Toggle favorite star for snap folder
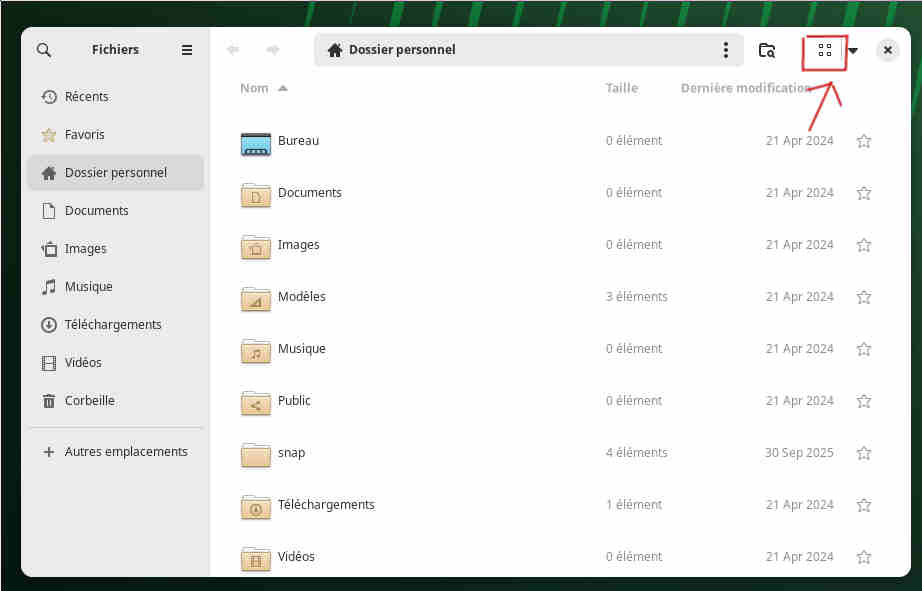 click(x=864, y=453)
